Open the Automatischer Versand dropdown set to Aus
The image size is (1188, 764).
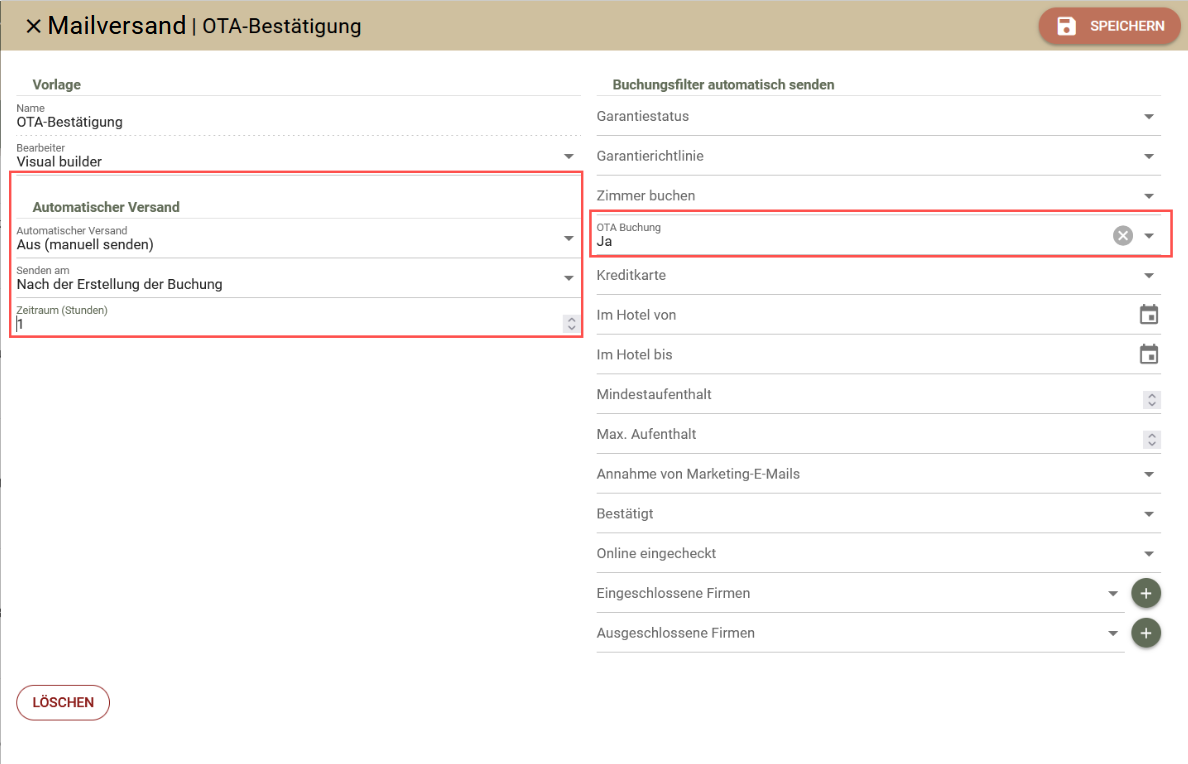click(299, 239)
